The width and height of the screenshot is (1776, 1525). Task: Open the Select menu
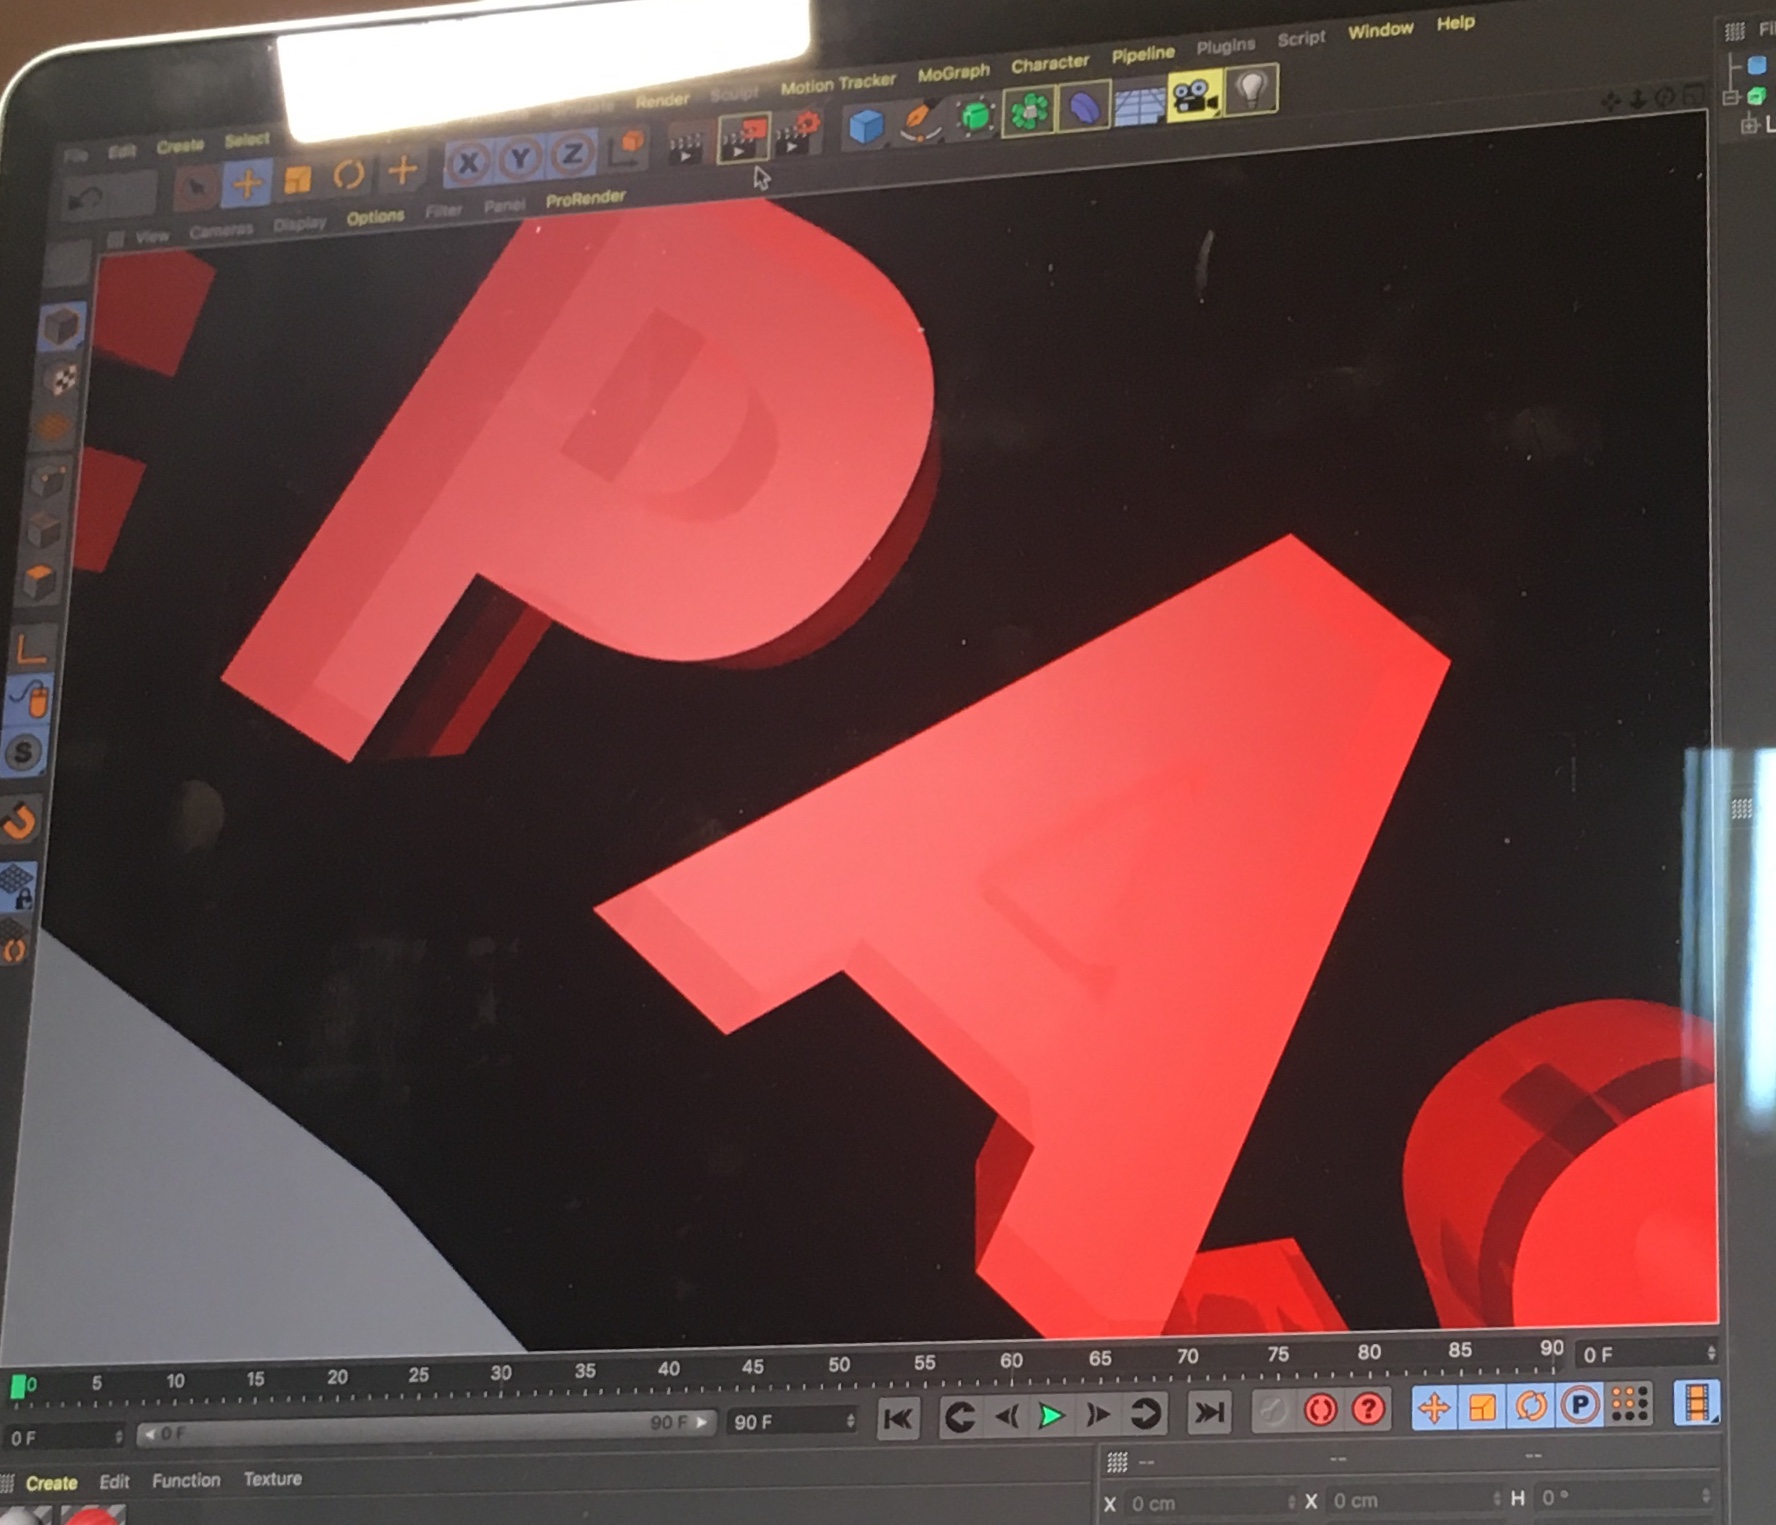point(247,140)
